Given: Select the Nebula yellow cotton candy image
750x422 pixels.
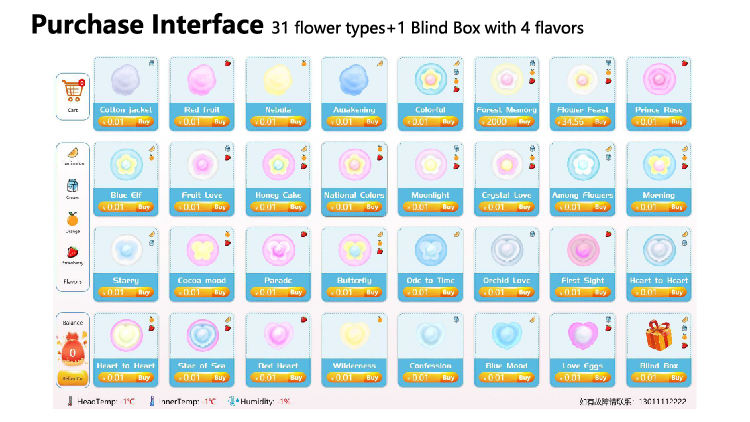Looking at the screenshot, I should pos(277,78).
